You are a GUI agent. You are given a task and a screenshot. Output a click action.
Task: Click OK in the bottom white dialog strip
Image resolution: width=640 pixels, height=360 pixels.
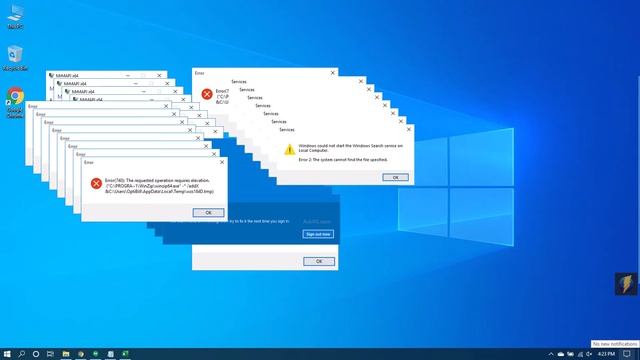pyautogui.click(x=319, y=261)
